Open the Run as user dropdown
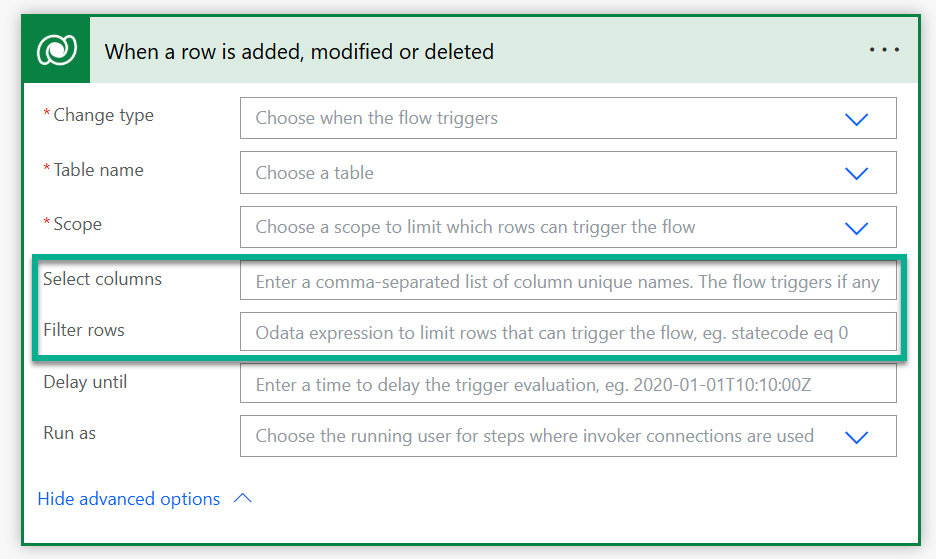The image size is (936, 559). tap(568, 436)
